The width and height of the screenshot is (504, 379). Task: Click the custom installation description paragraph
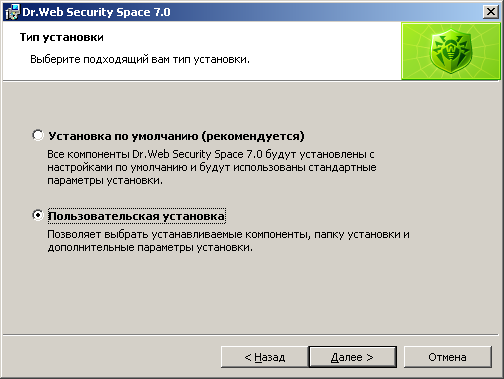click(x=228, y=241)
